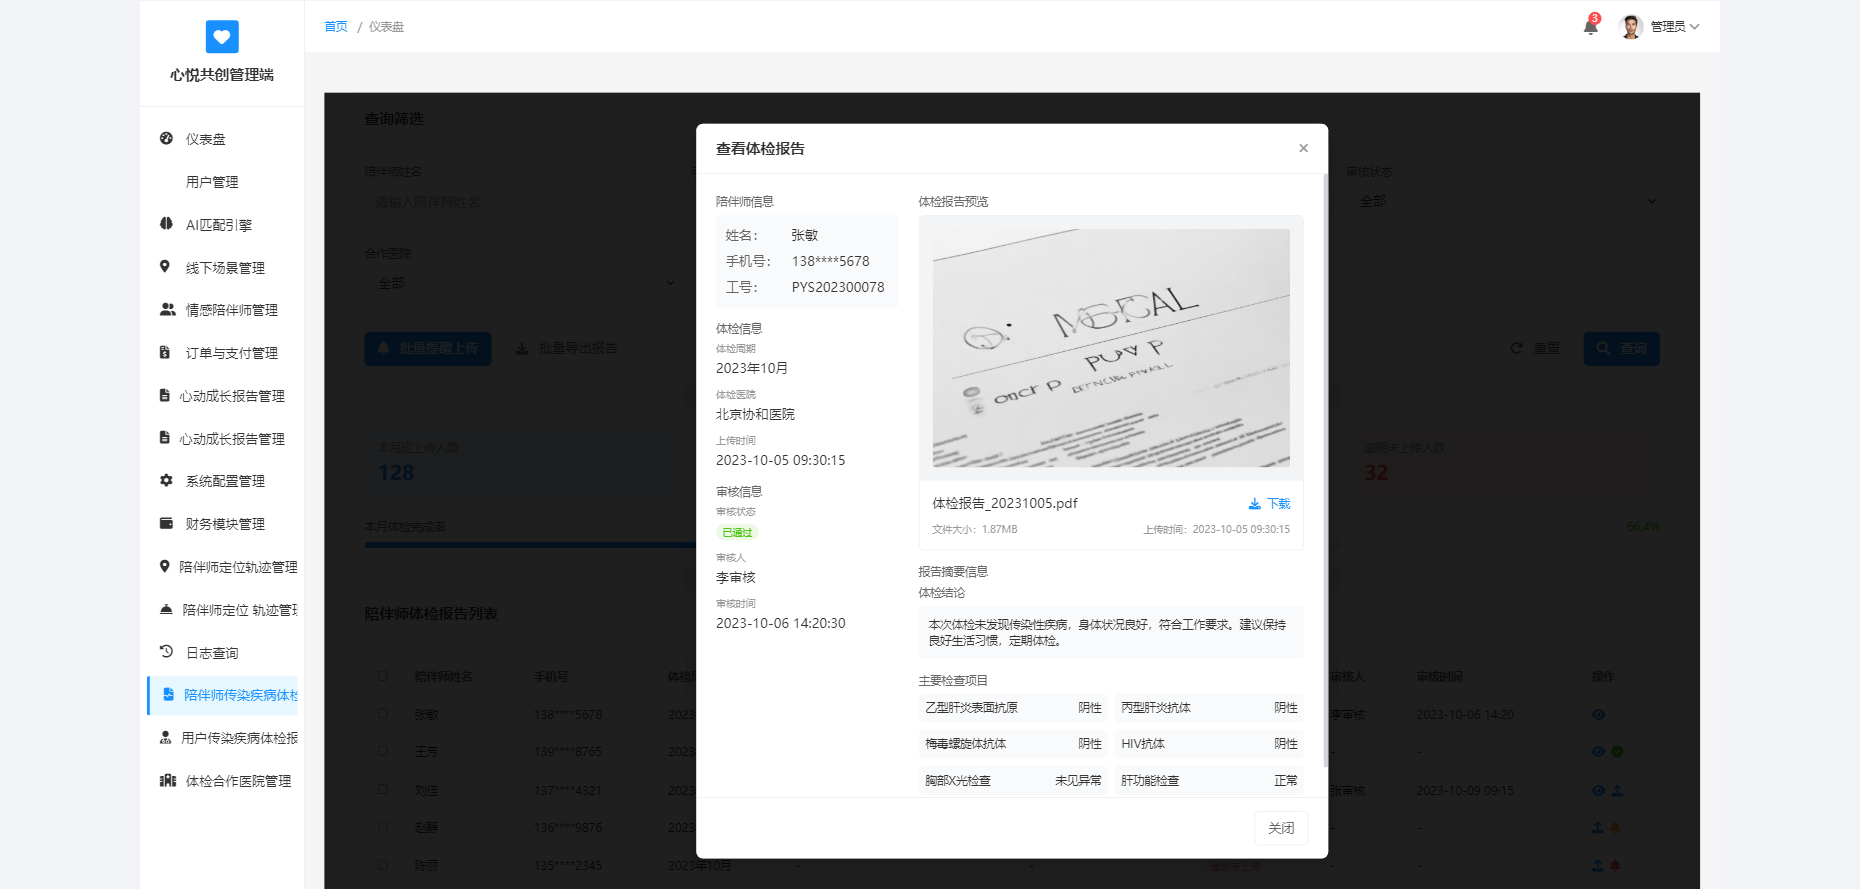Check the checkbox for row 刘佳
This screenshot has height=889, width=1860.
pos(382,789)
